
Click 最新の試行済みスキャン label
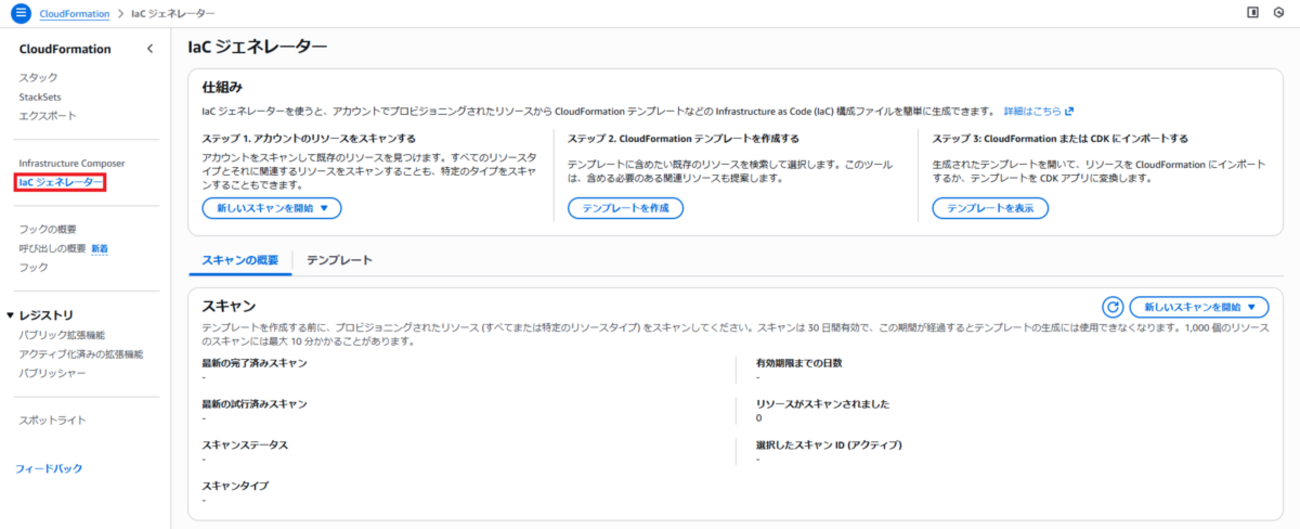[x=254, y=404]
